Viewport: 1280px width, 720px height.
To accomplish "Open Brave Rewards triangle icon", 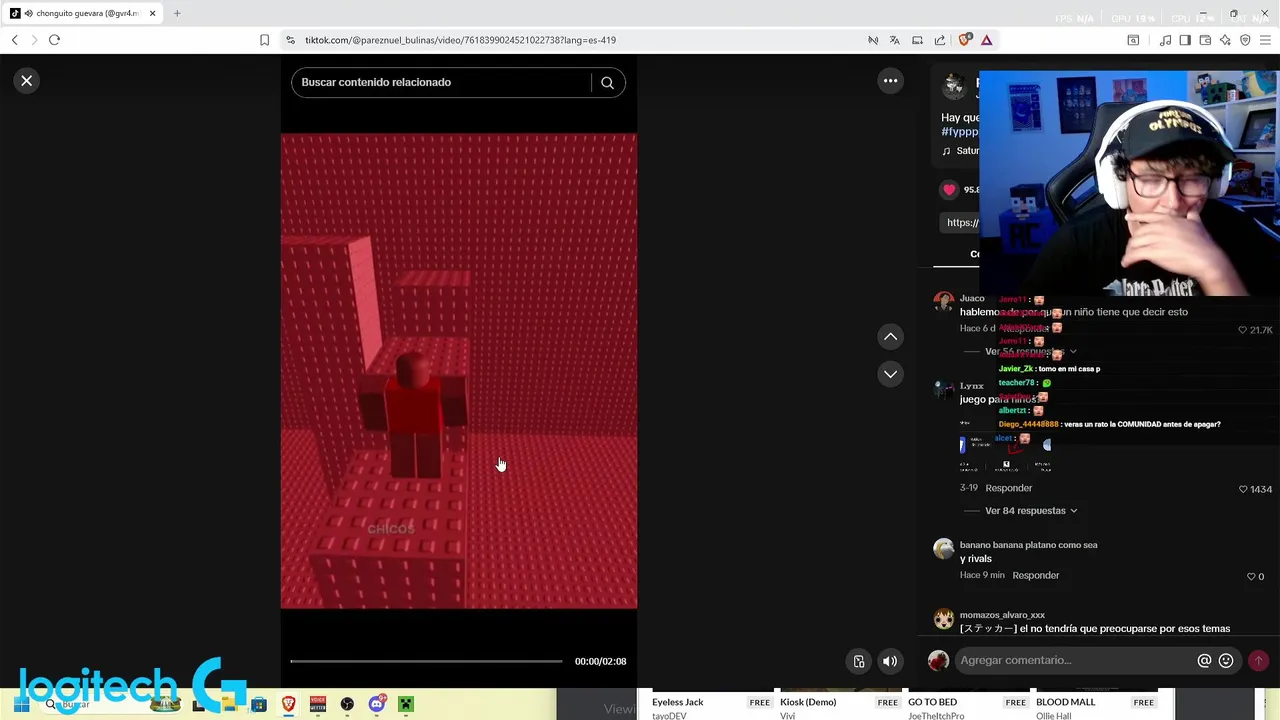I will click(986, 40).
